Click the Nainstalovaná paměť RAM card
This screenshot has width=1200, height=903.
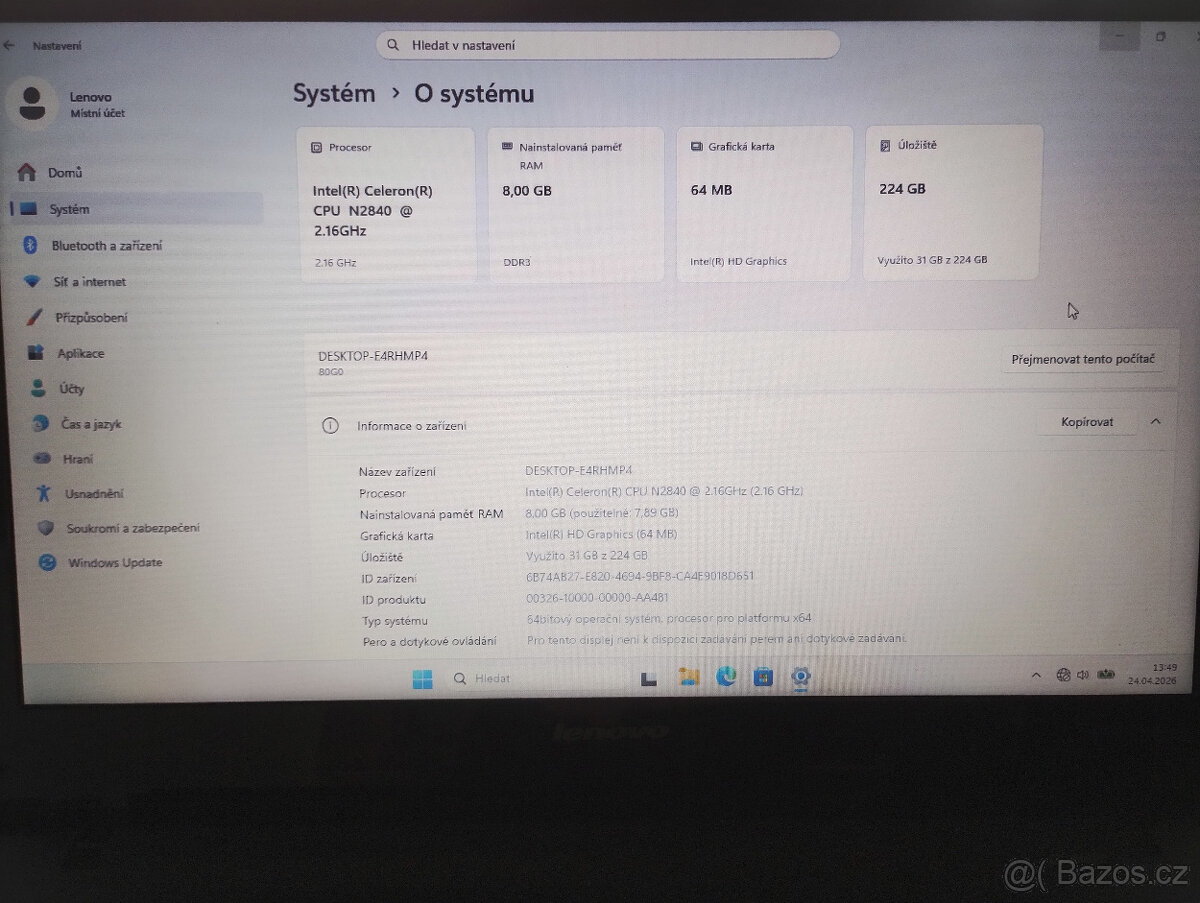tap(575, 204)
